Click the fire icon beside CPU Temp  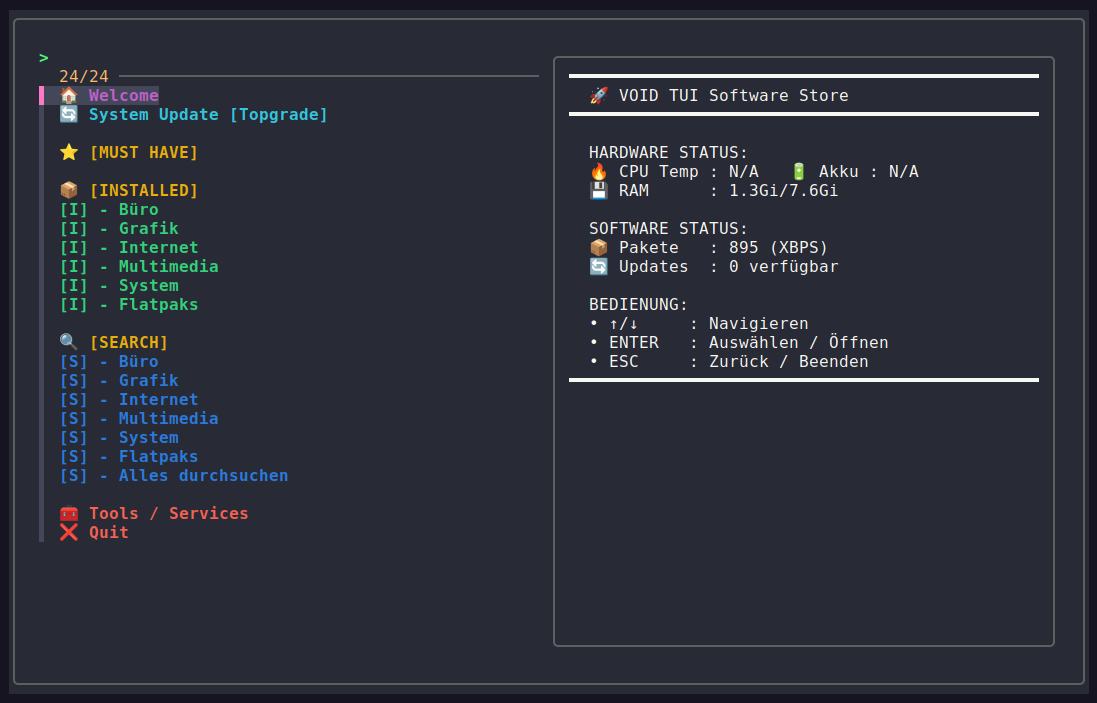pyautogui.click(x=597, y=170)
